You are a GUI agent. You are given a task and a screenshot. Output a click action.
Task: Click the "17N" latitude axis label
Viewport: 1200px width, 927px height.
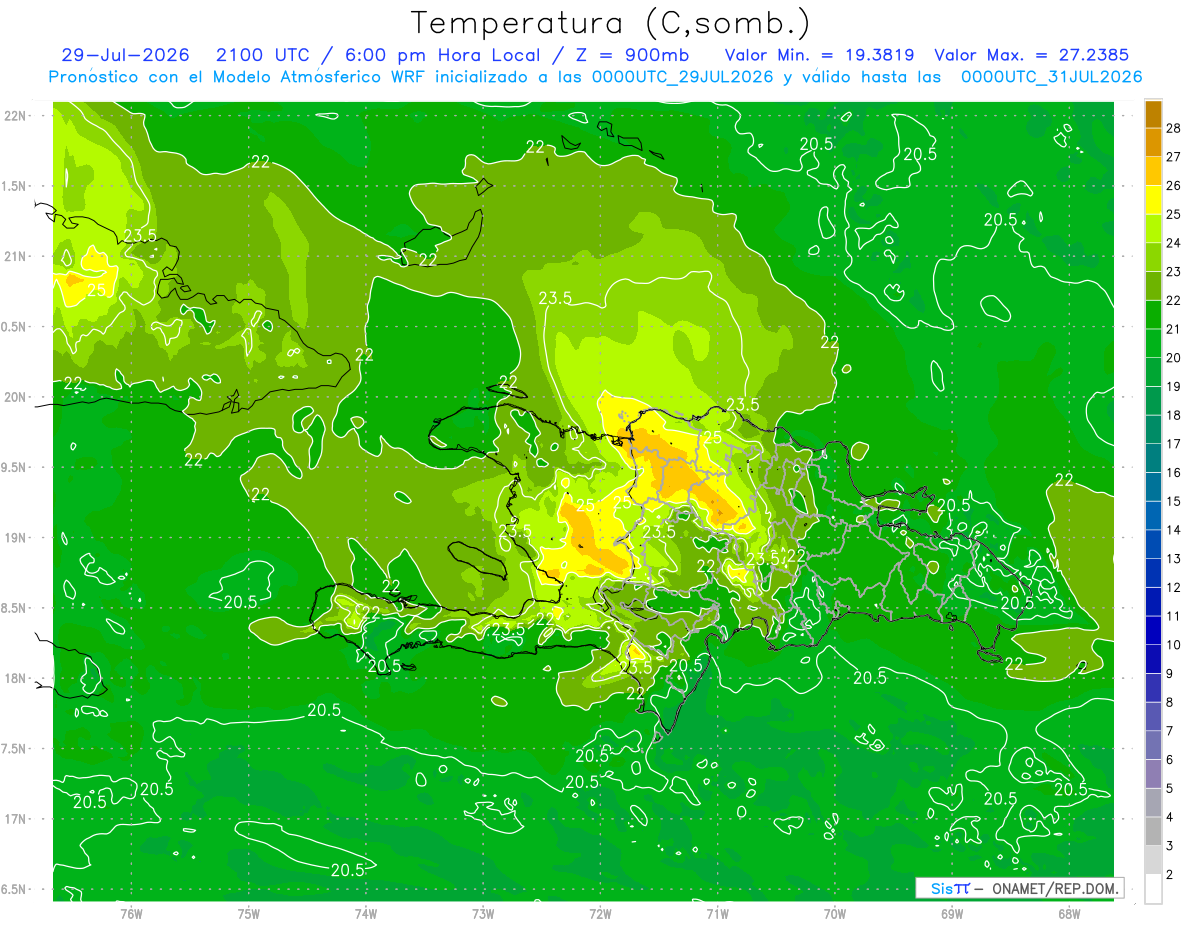16,819
